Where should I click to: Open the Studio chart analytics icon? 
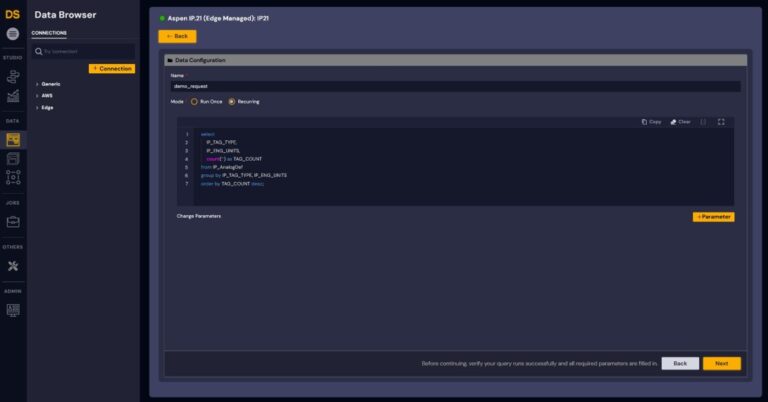[x=13, y=96]
